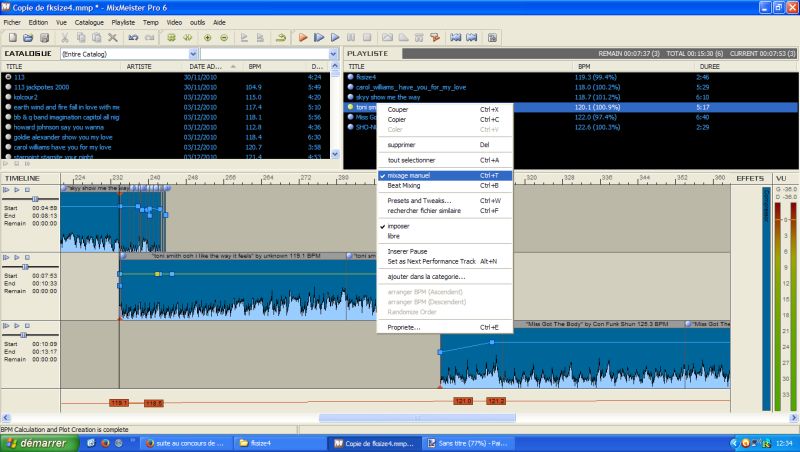The height and width of the screenshot is (452, 800).
Task: Undo the last action
Action: [133, 38]
